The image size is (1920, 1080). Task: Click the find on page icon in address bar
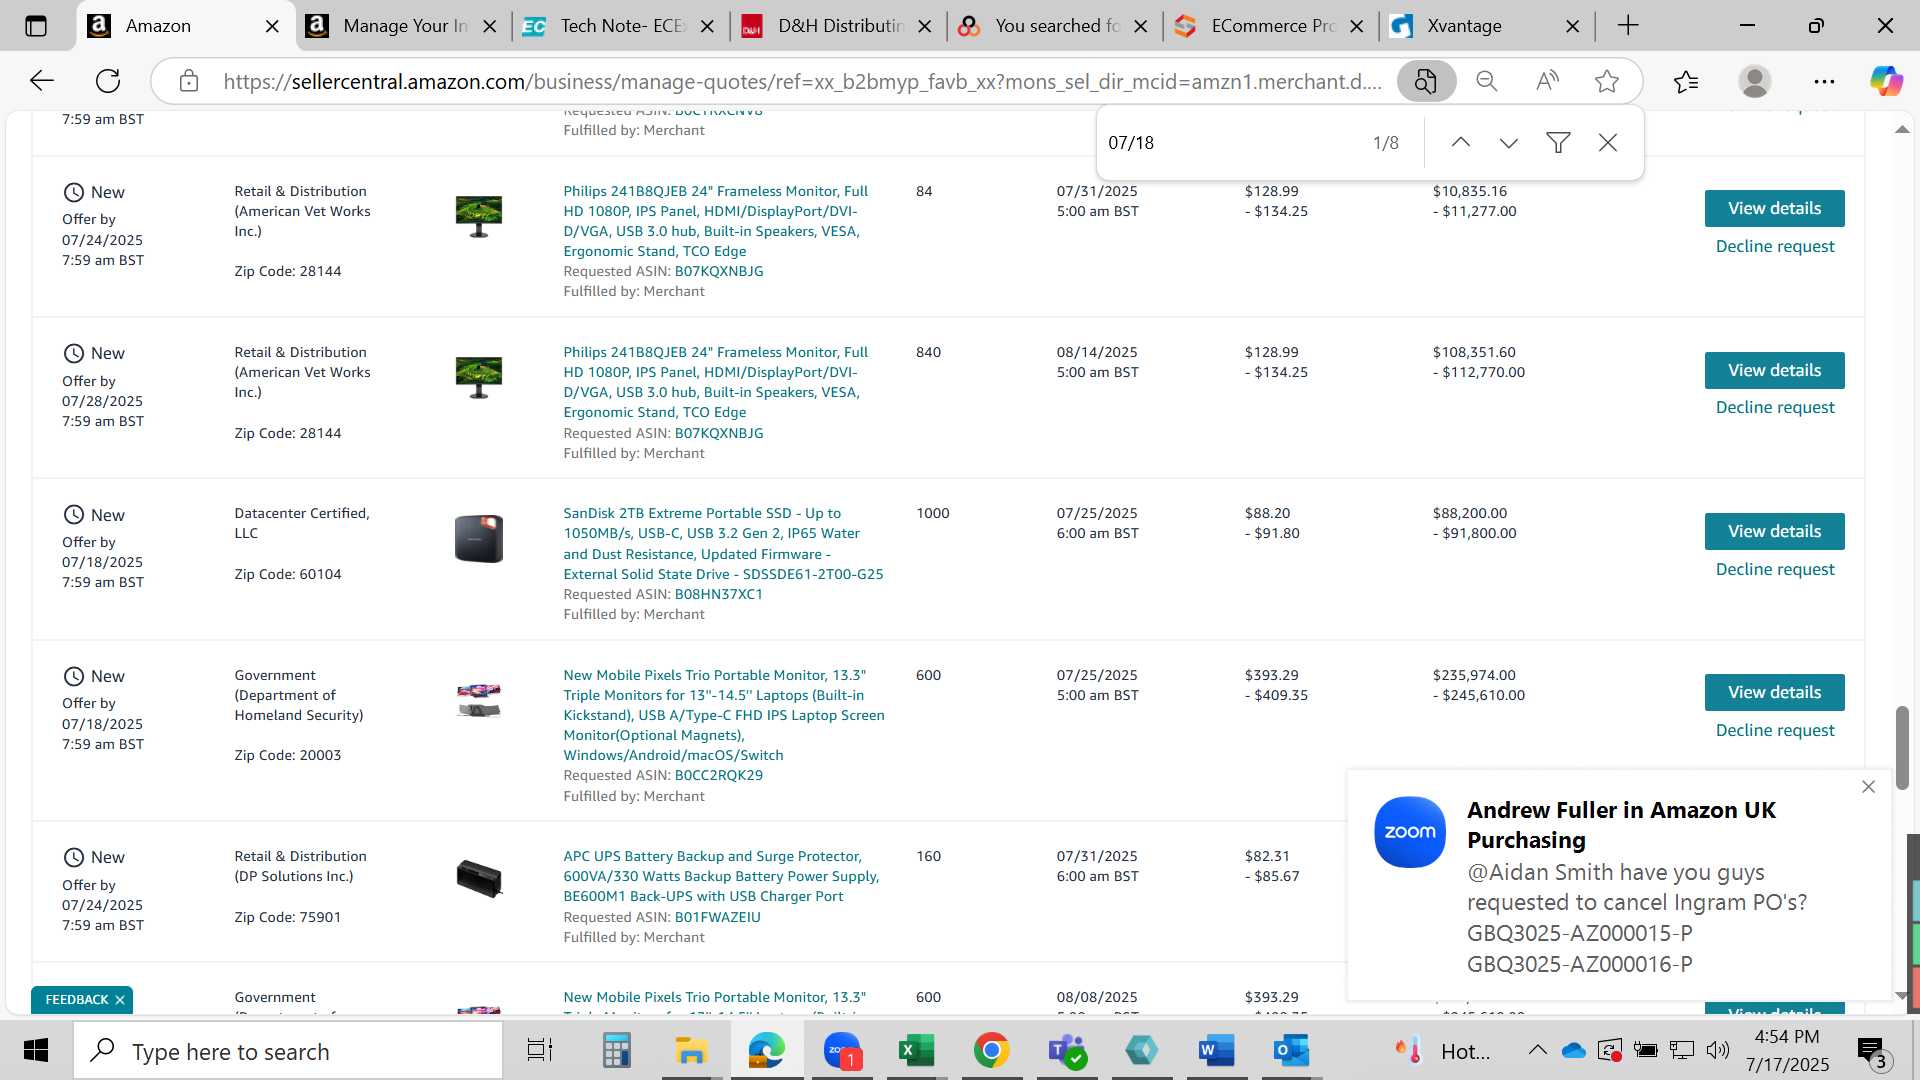pyautogui.click(x=1426, y=81)
